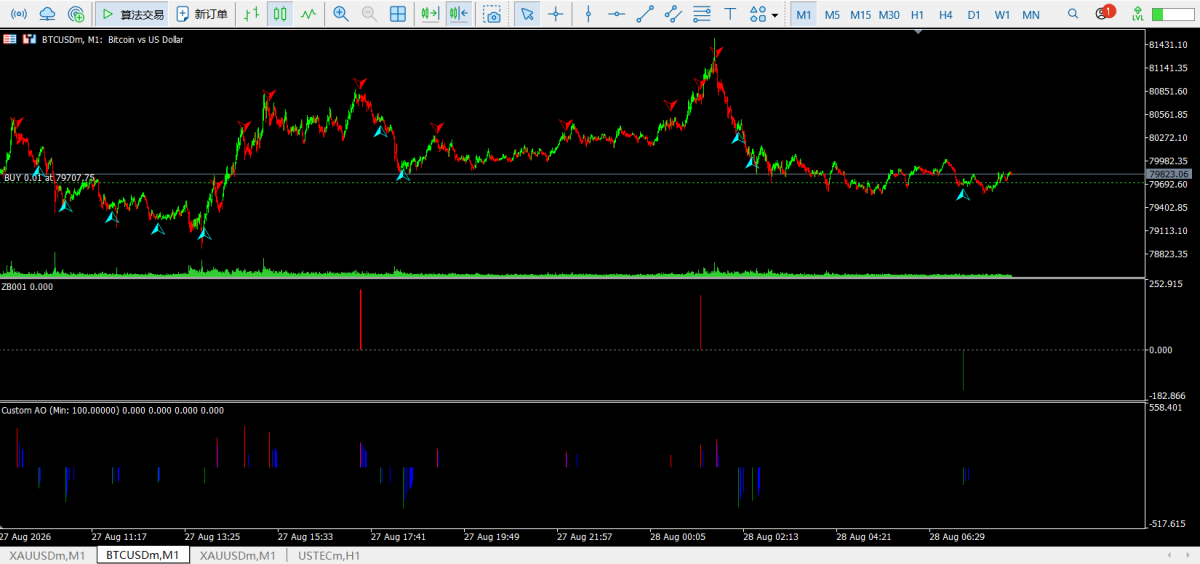This screenshot has width=1200, height=564.
Task: Select the trendline drawing tool
Action: pos(646,14)
